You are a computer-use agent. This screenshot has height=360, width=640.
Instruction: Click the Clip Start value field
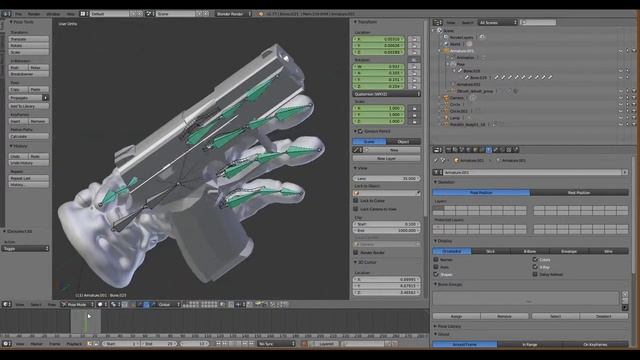point(387,224)
